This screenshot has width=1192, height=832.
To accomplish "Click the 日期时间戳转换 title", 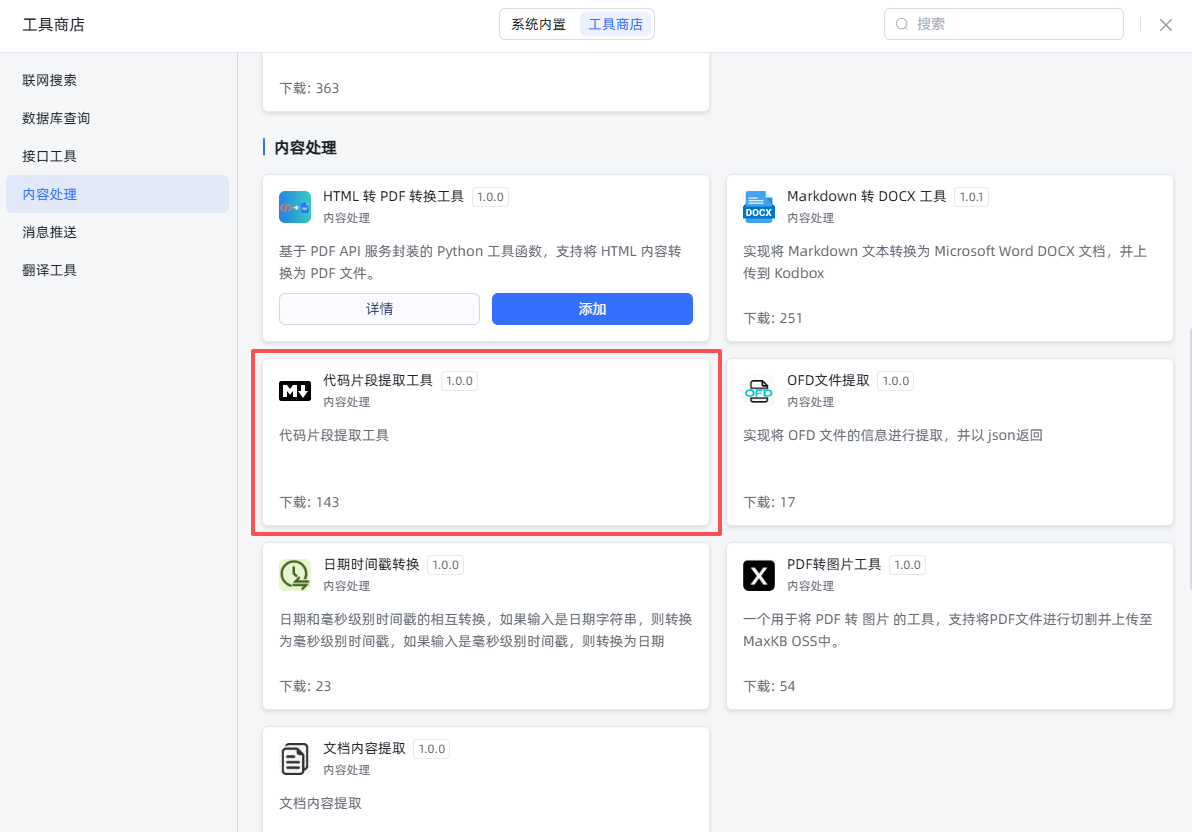I will (x=371, y=564).
